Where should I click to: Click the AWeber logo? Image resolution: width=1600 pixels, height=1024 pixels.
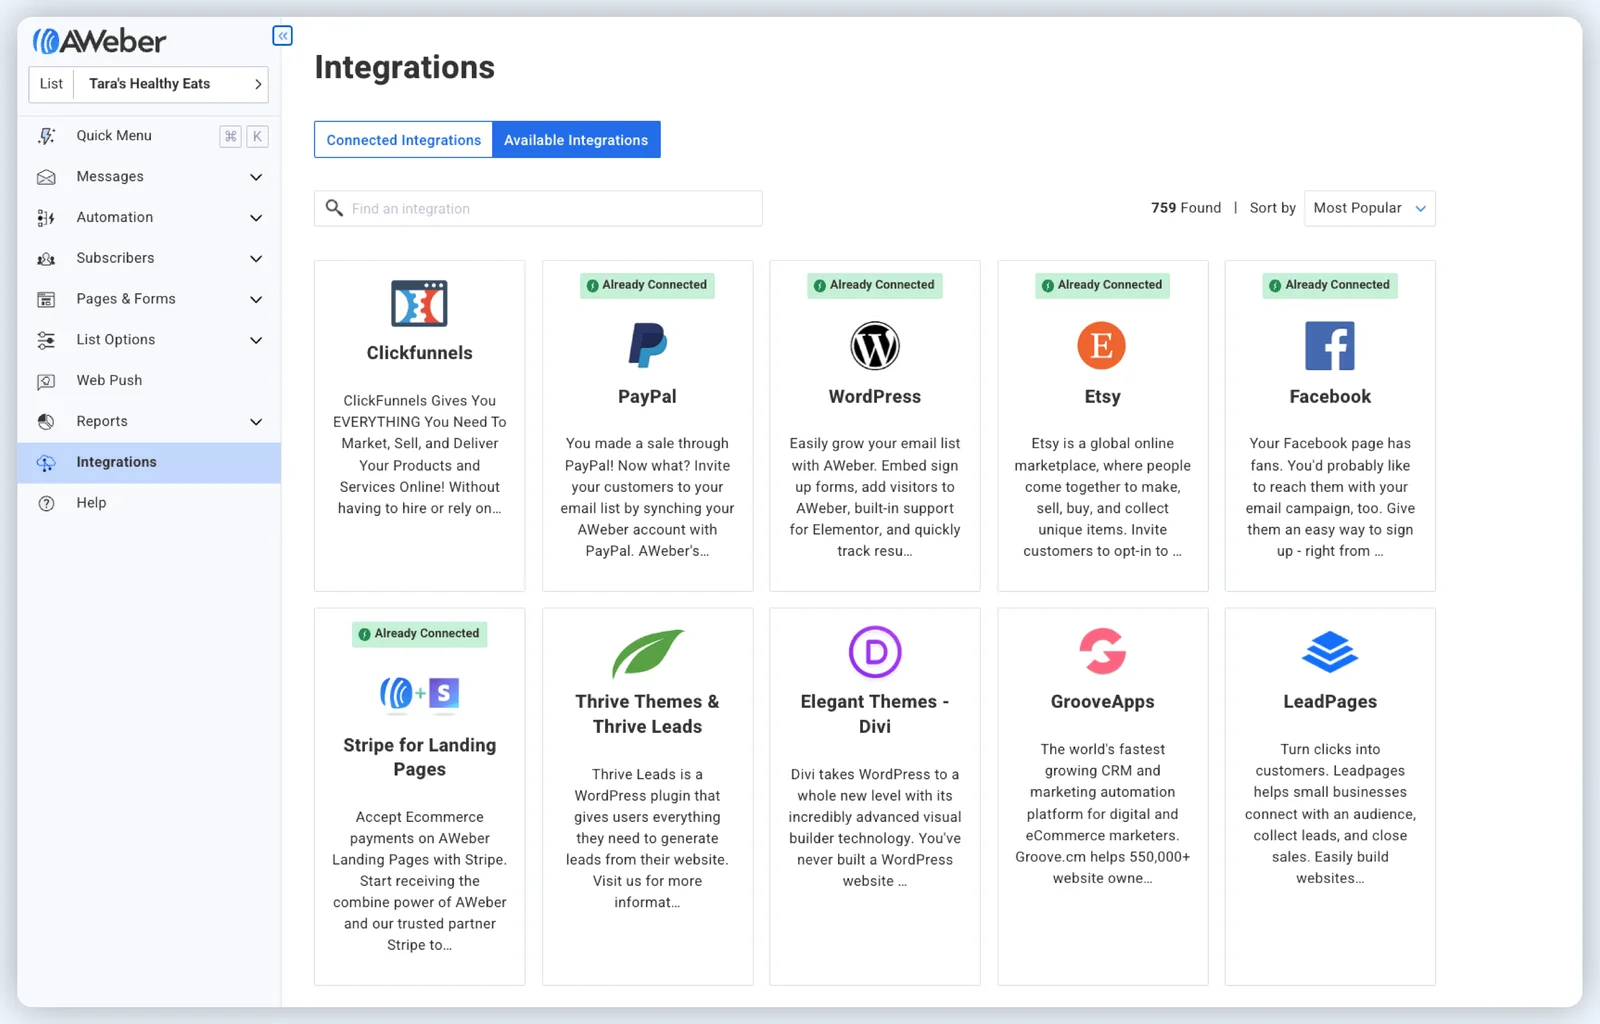(99, 41)
